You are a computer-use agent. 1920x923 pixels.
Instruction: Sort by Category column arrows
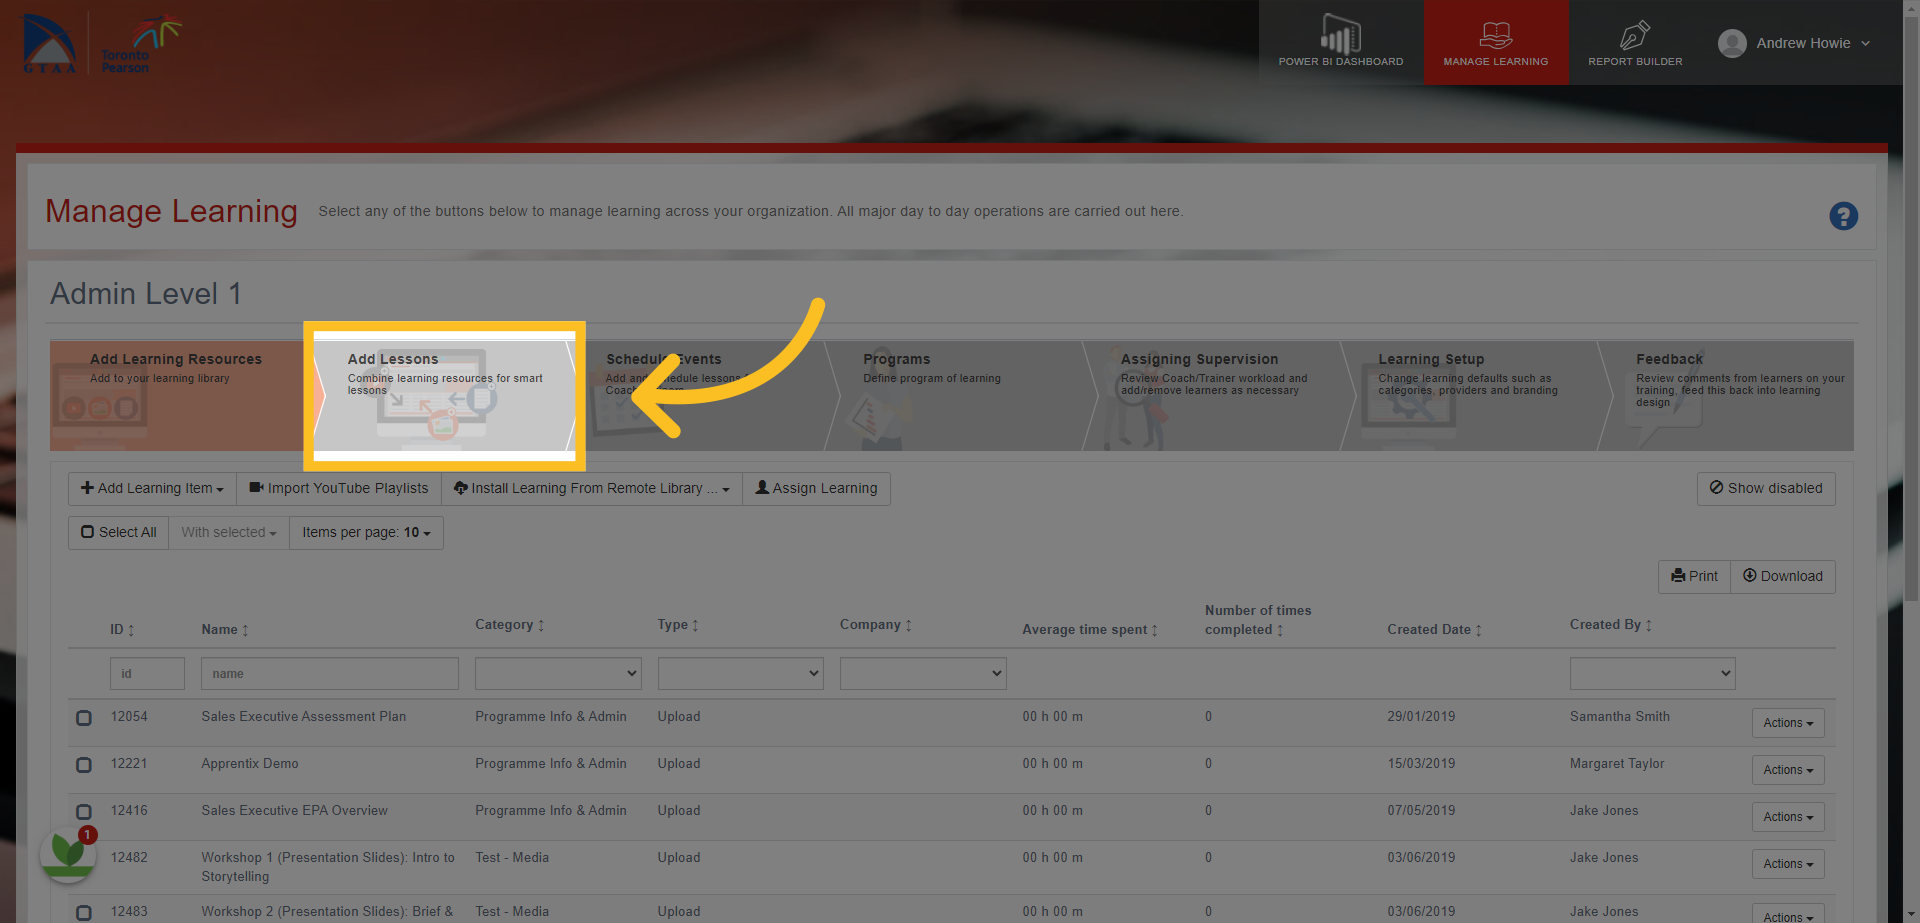click(541, 625)
